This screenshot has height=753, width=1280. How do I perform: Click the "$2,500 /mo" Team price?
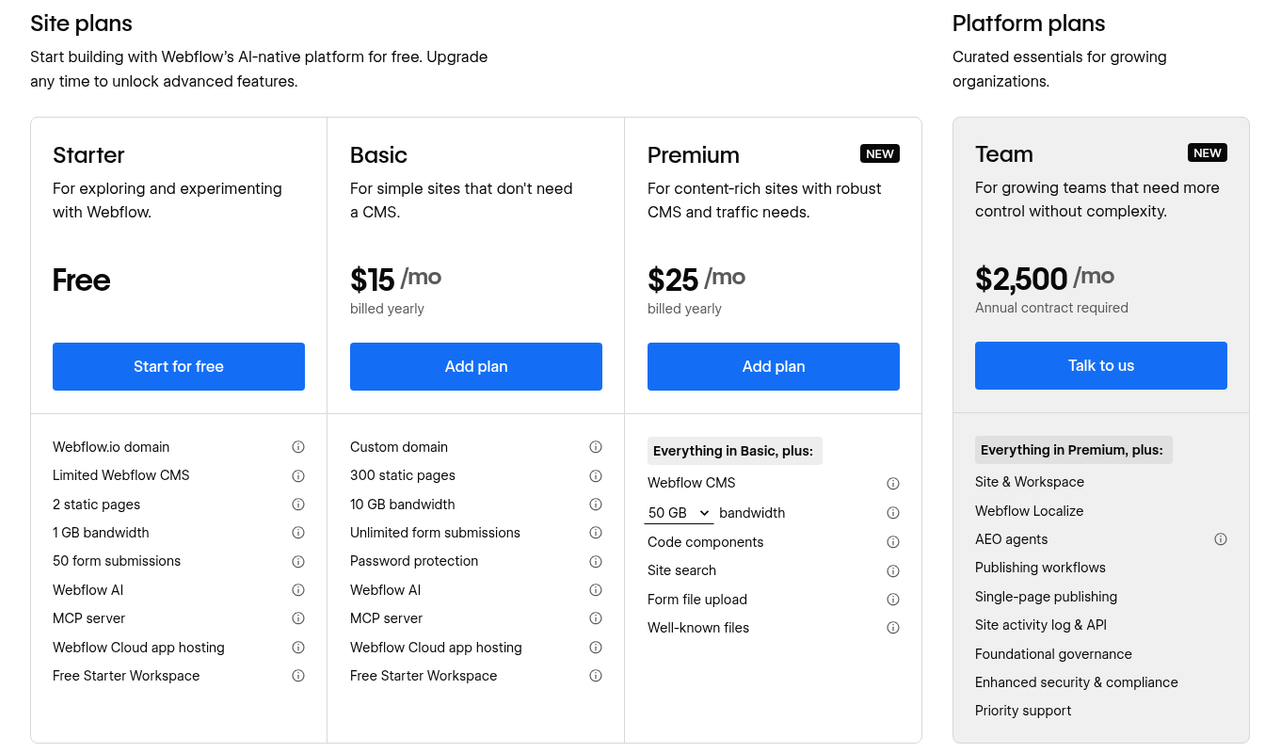coord(1045,278)
